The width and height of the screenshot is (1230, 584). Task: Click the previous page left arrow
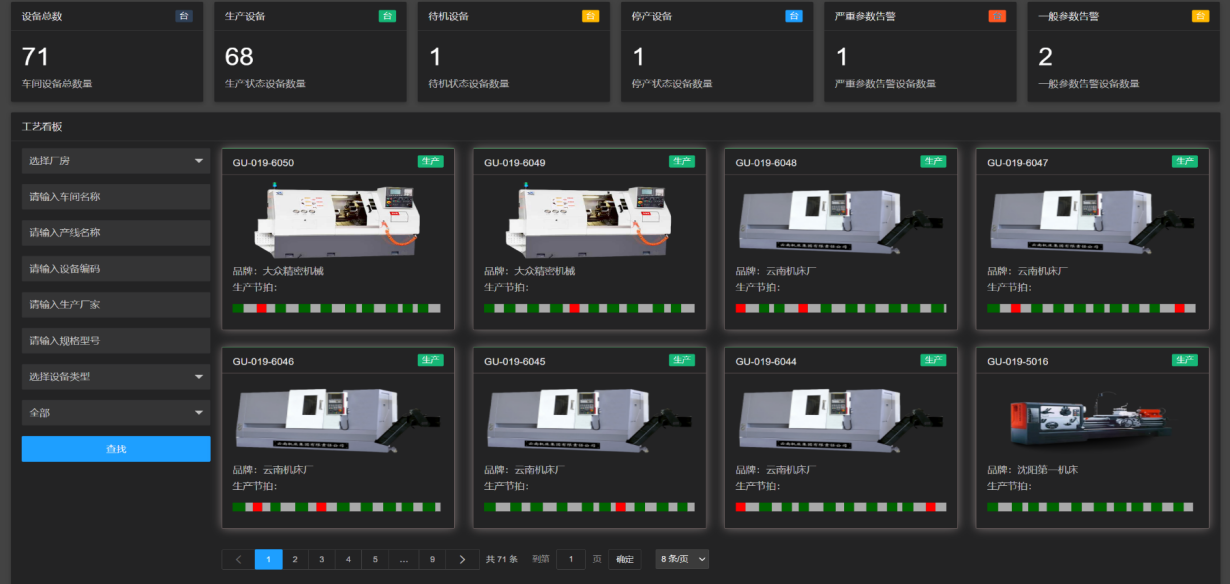[x=238, y=559]
